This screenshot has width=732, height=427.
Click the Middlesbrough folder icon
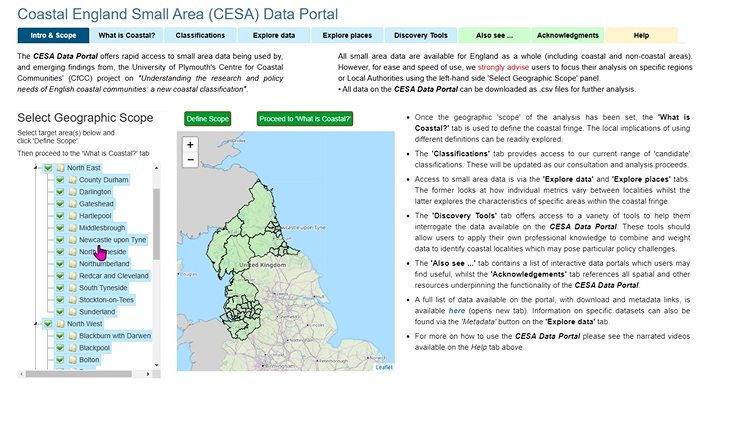coord(72,228)
